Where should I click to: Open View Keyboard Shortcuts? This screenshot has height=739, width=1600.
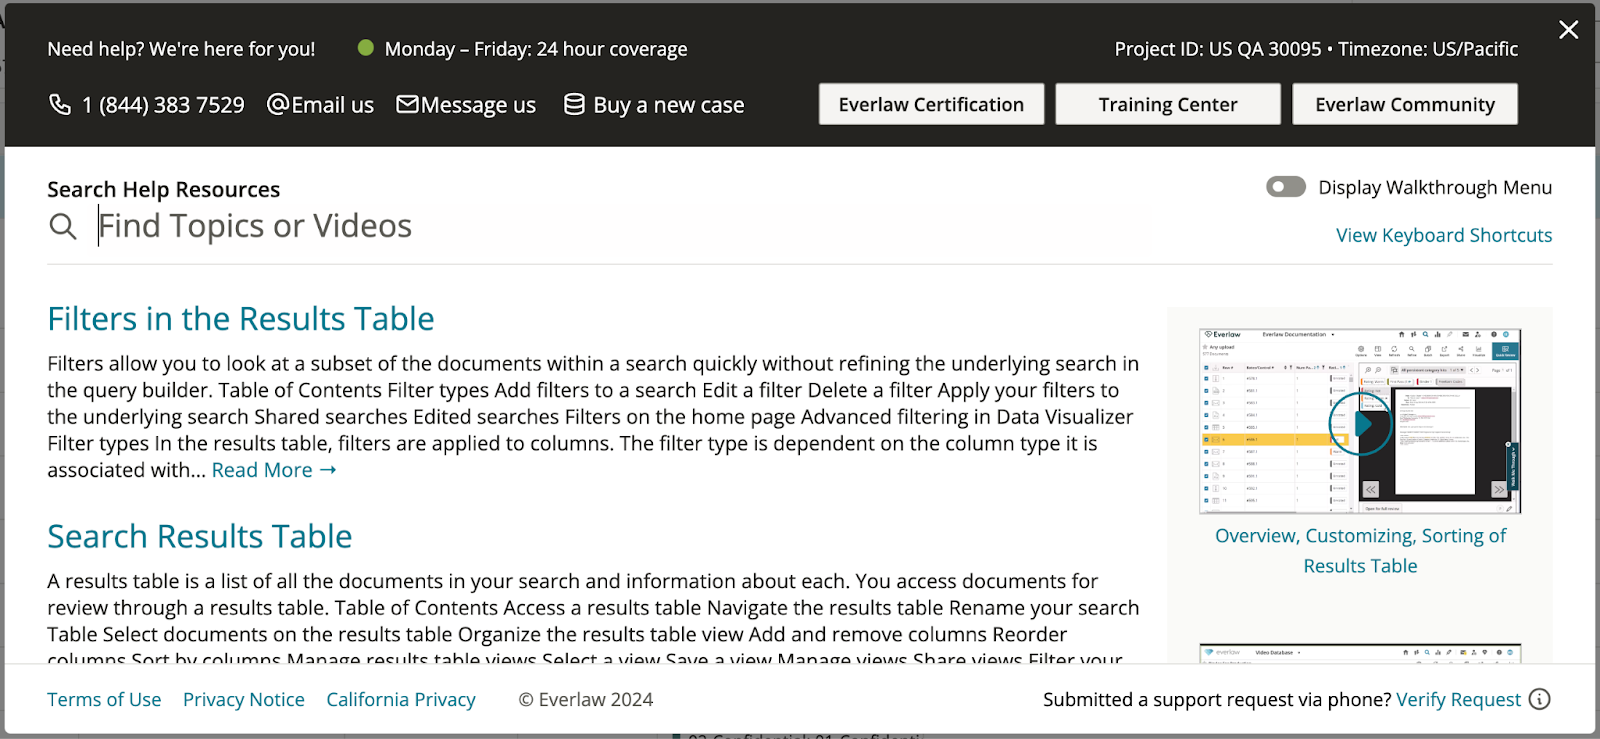[x=1443, y=235]
